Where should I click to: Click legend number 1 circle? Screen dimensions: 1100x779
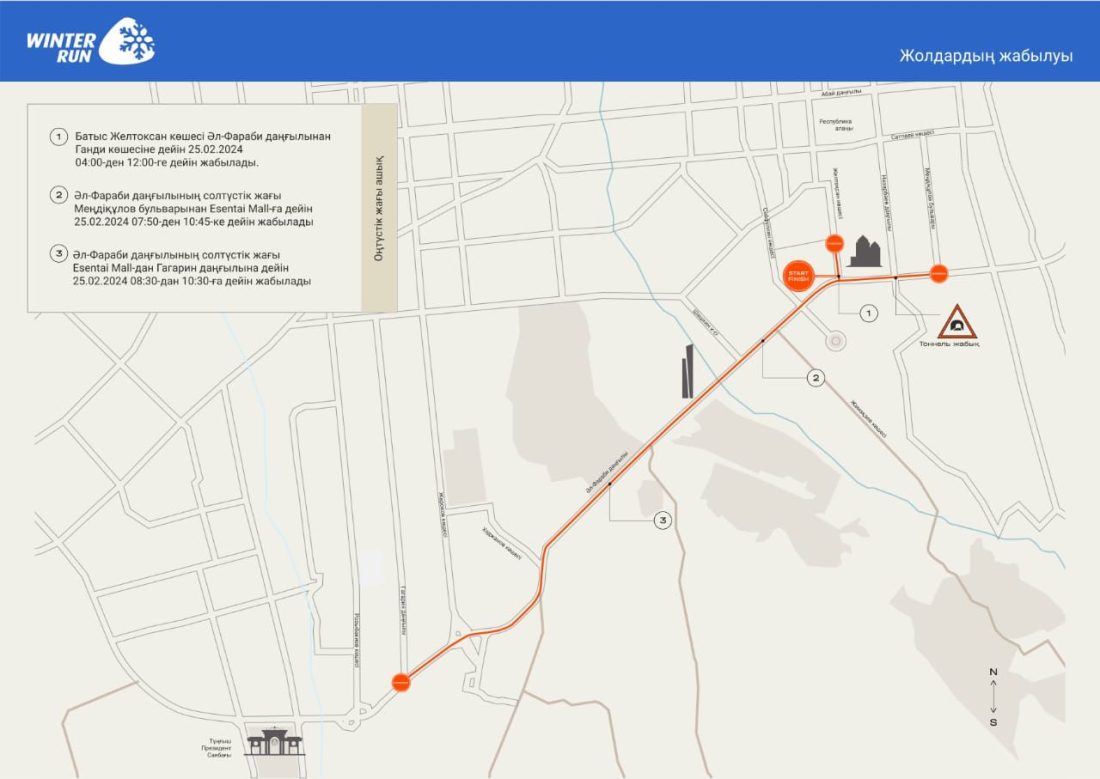[x=59, y=137]
